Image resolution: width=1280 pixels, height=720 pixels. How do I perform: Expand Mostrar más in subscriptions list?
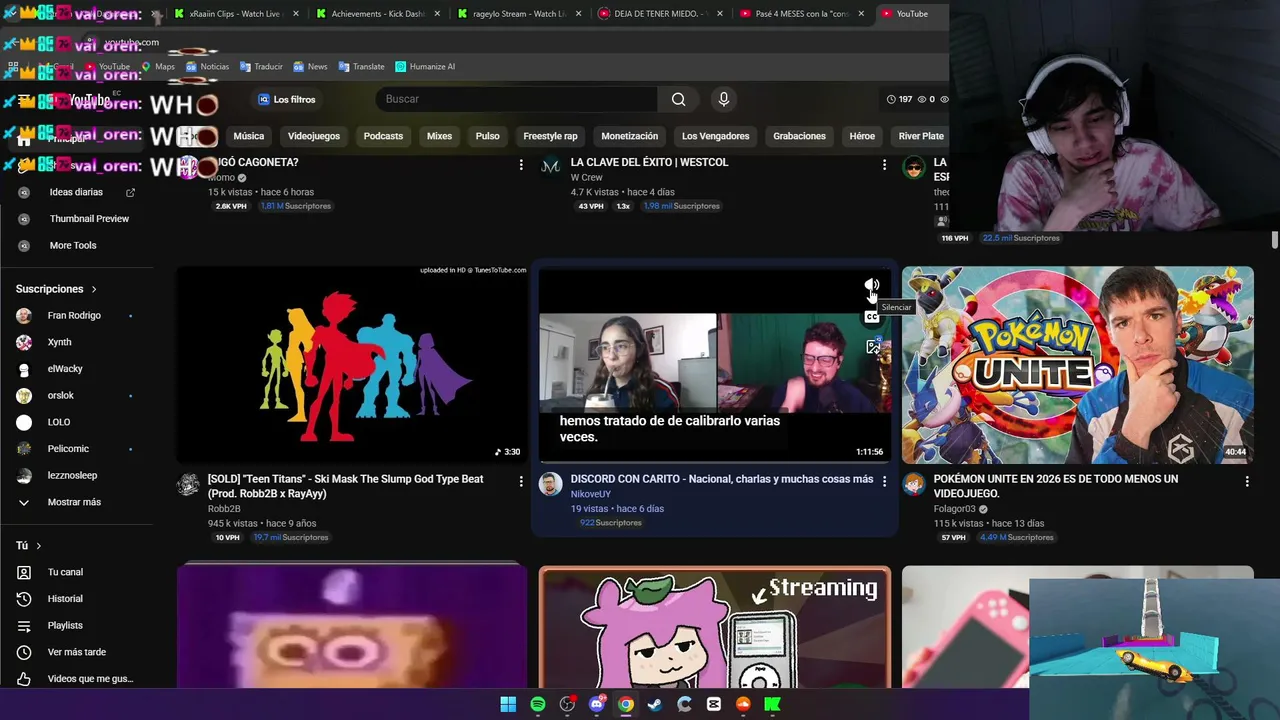coord(76,502)
